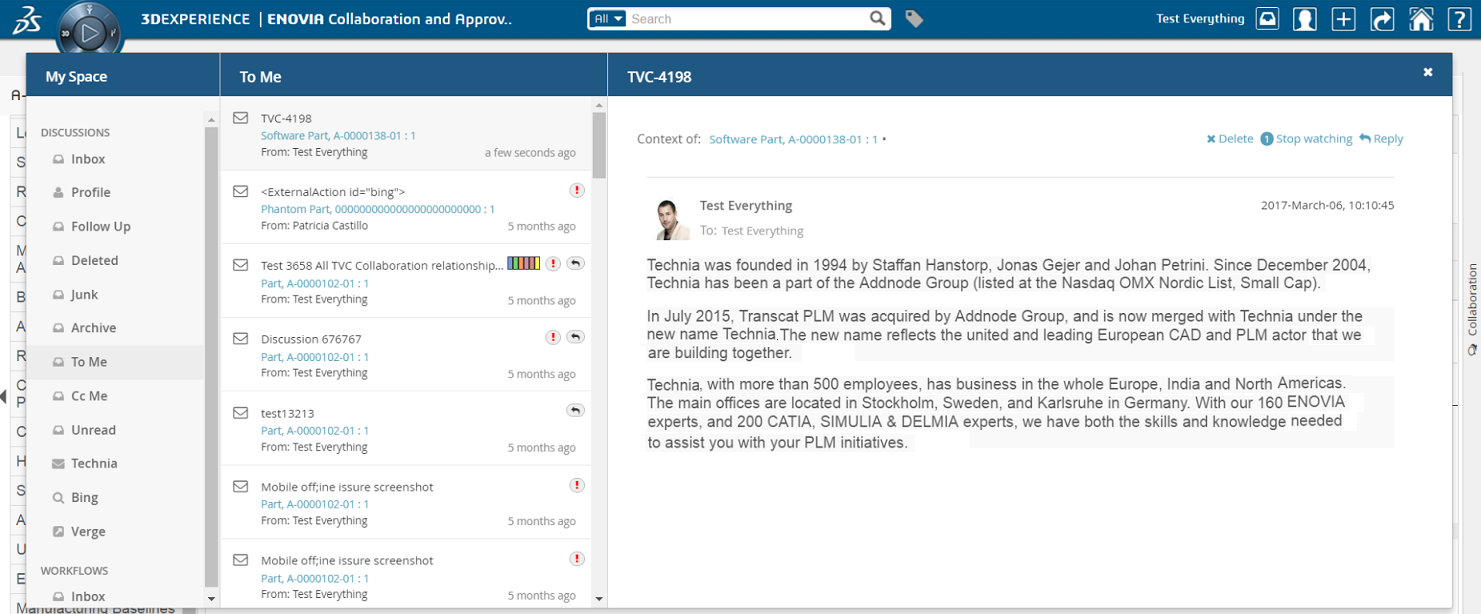Toggle Stop watching for TVC-4198
This screenshot has height=614, width=1481.
pos(1307,138)
